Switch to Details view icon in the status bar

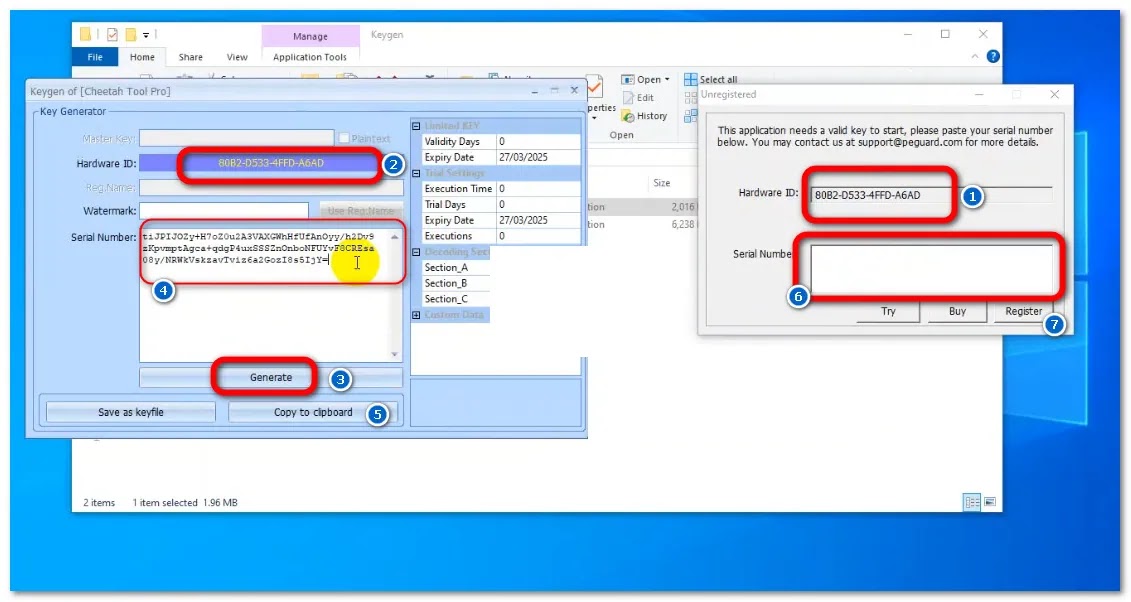pyautogui.click(x=972, y=503)
